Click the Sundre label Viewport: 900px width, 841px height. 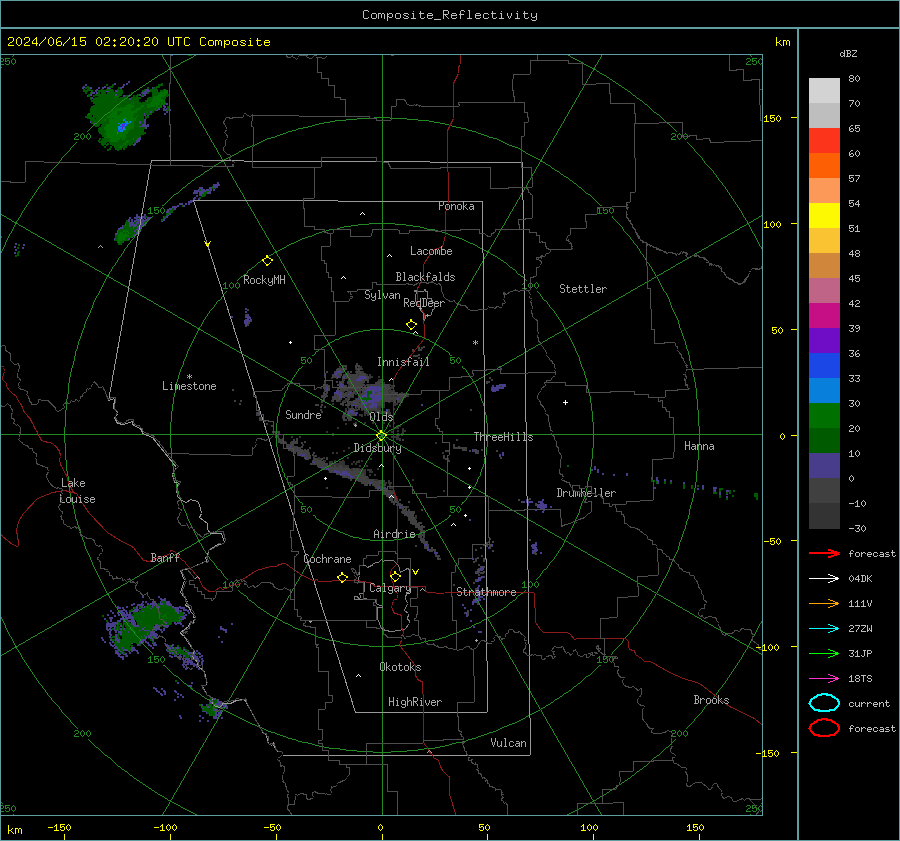pyautogui.click(x=303, y=415)
